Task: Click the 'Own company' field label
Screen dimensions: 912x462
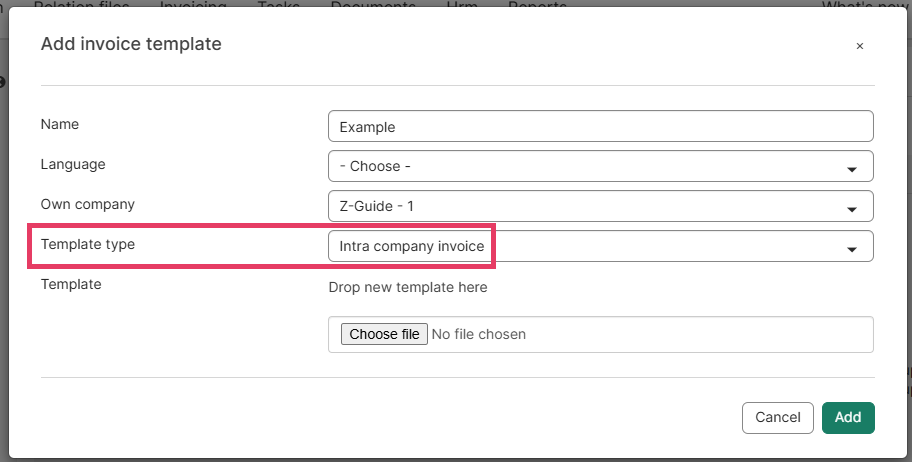Action: pyautogui.click(x=88, y=204)
